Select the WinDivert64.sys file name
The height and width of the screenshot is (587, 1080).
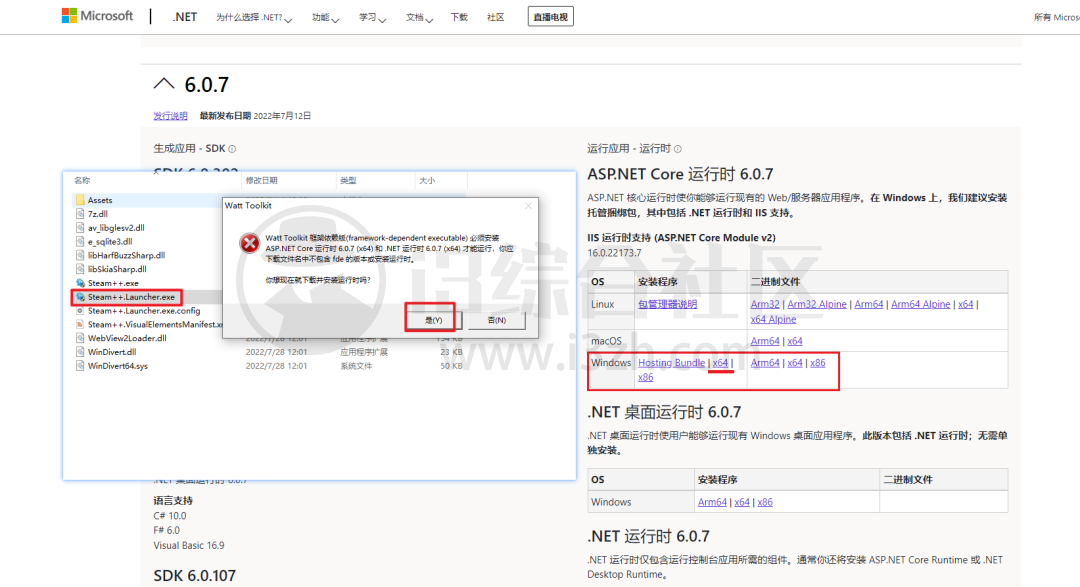point(118,366)
